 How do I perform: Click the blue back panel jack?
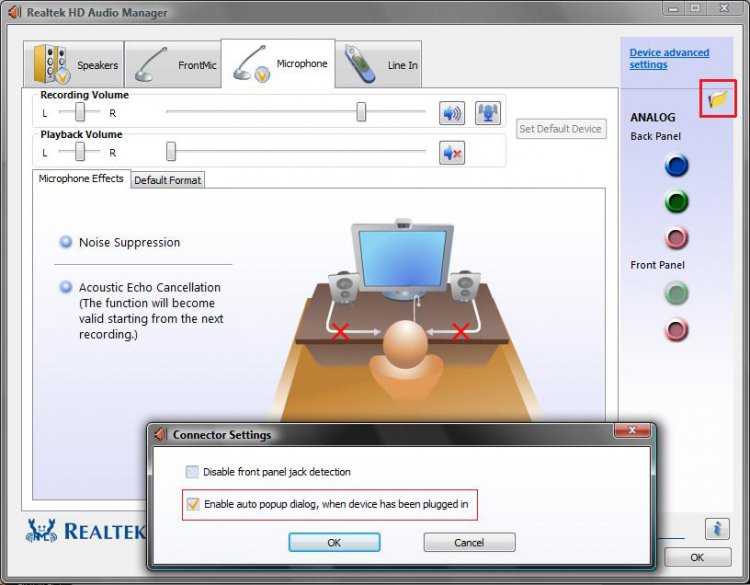coord(676,166)
